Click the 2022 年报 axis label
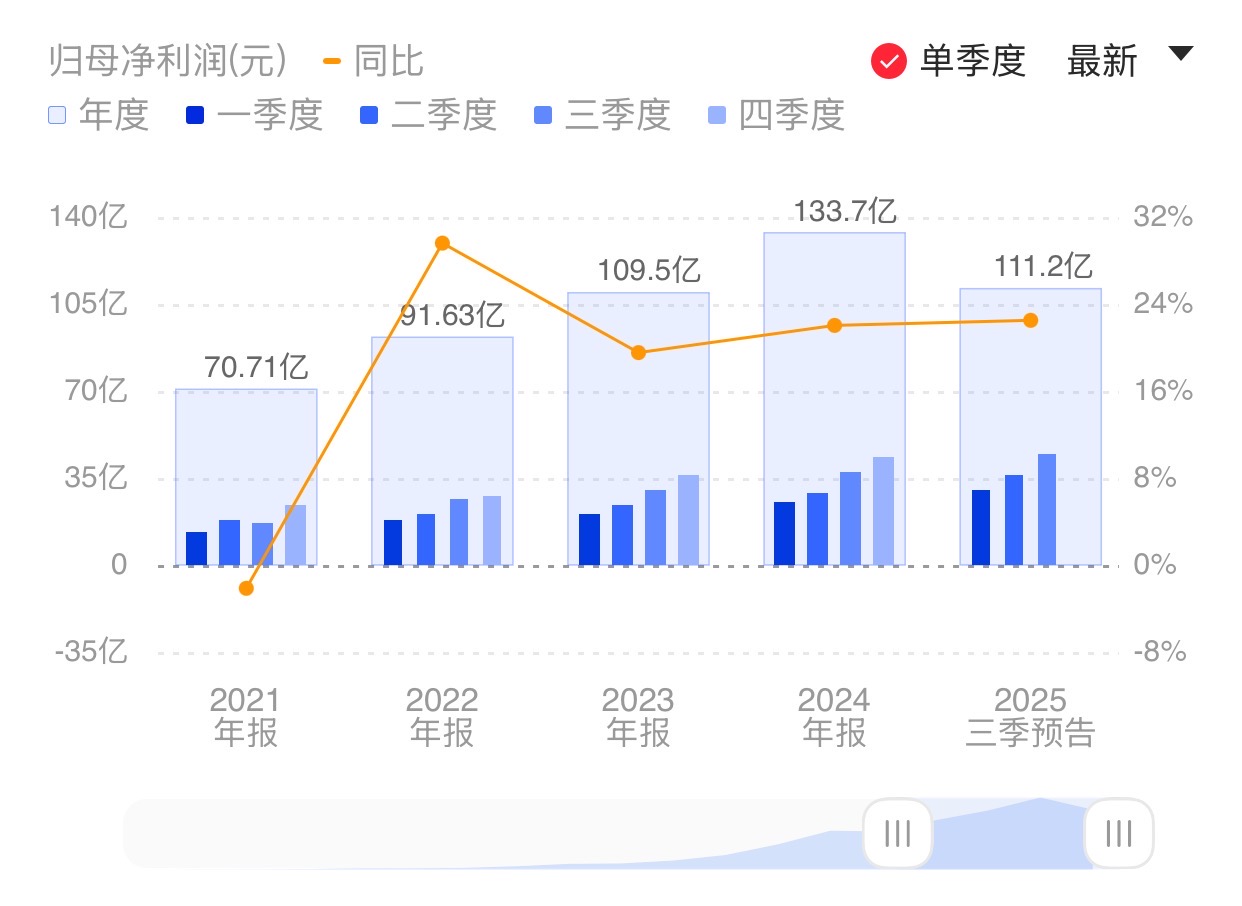The height and width of the screenshot is (906, 1242). [x=442, y=717]
